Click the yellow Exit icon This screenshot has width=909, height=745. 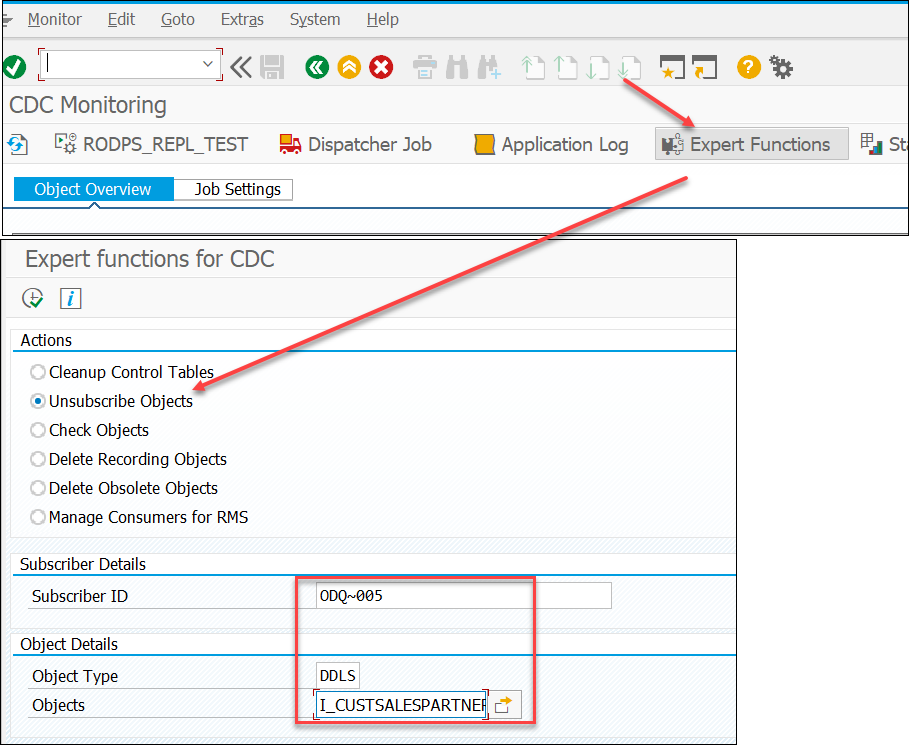point(349,67)
